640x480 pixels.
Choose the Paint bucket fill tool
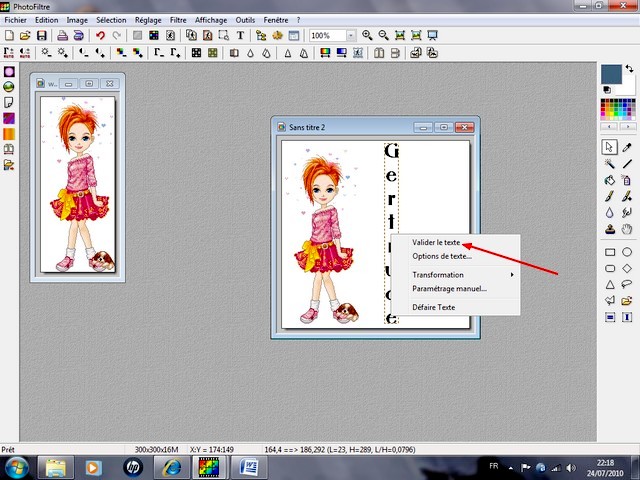[609, 180]
